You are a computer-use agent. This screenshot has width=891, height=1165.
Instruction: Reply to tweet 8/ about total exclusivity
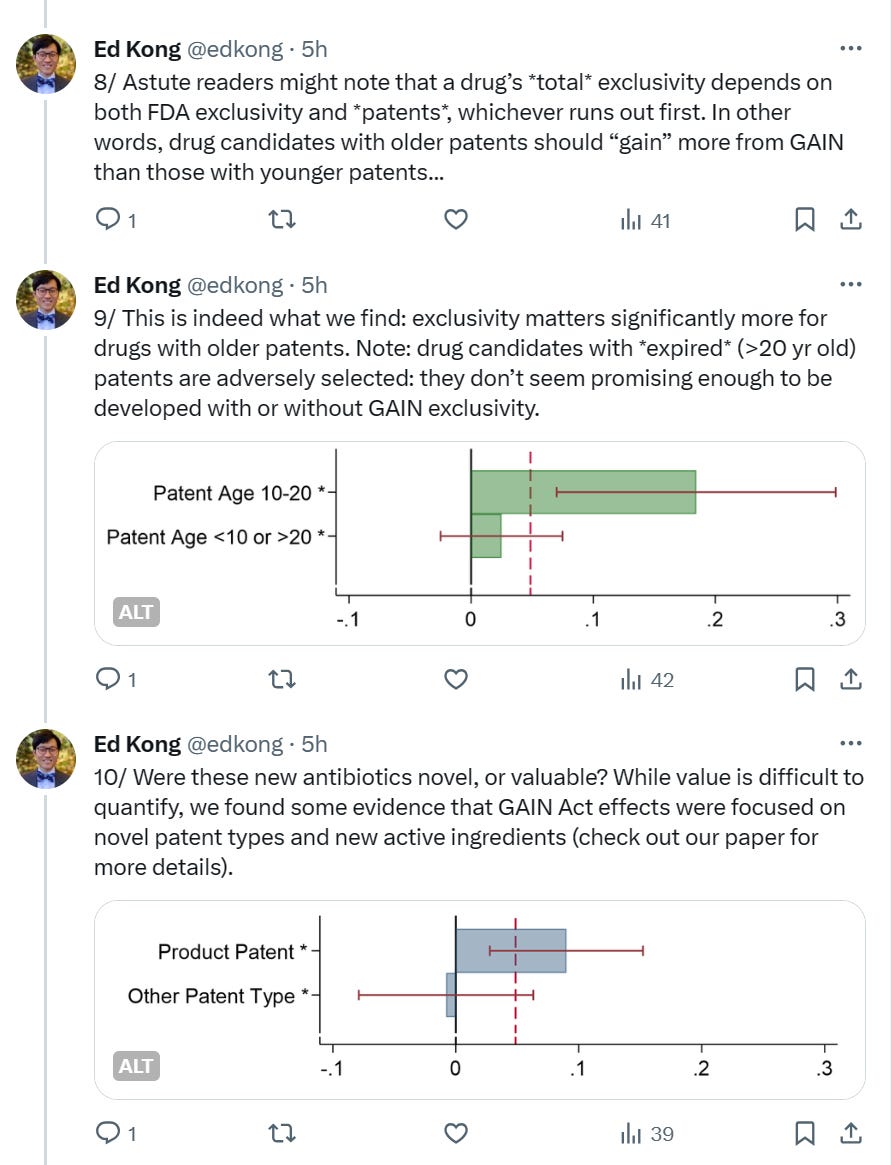tap(116, 220)
